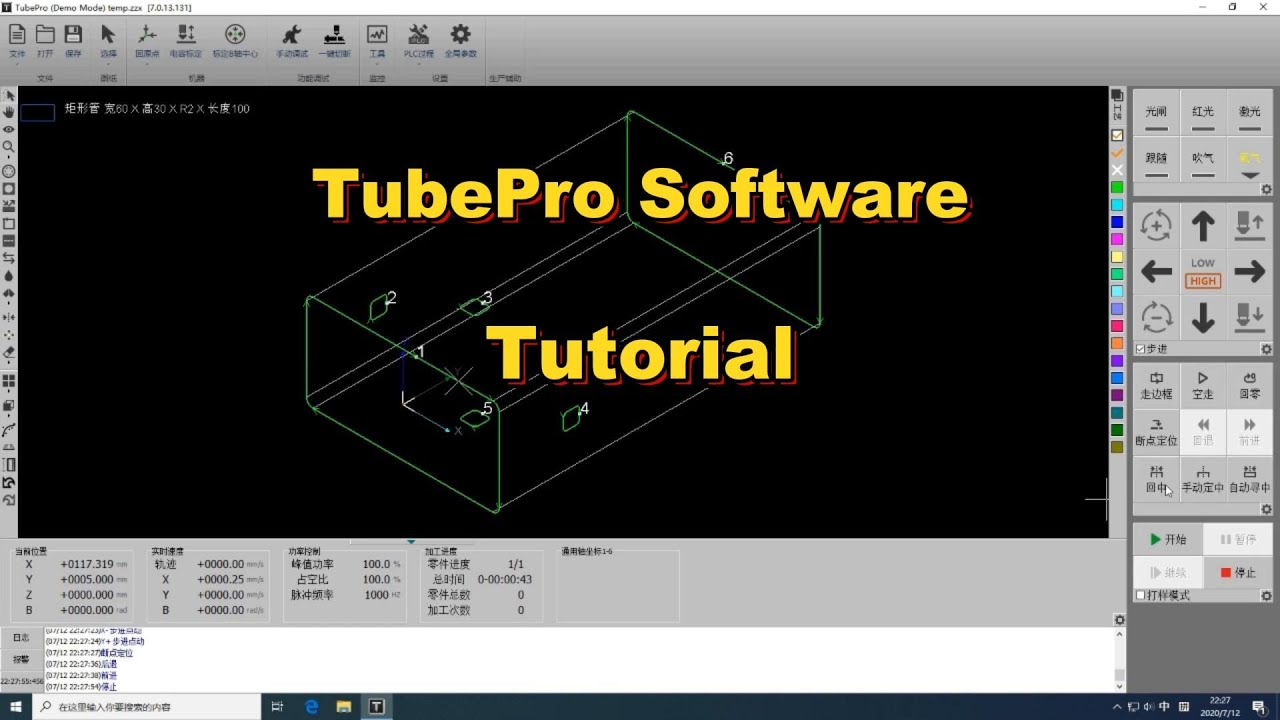The width and height of the screenshot is (1280, 720).
Task: Open the 报警 alarm tab
Action: pyautogui.click(x=21, y=659)
